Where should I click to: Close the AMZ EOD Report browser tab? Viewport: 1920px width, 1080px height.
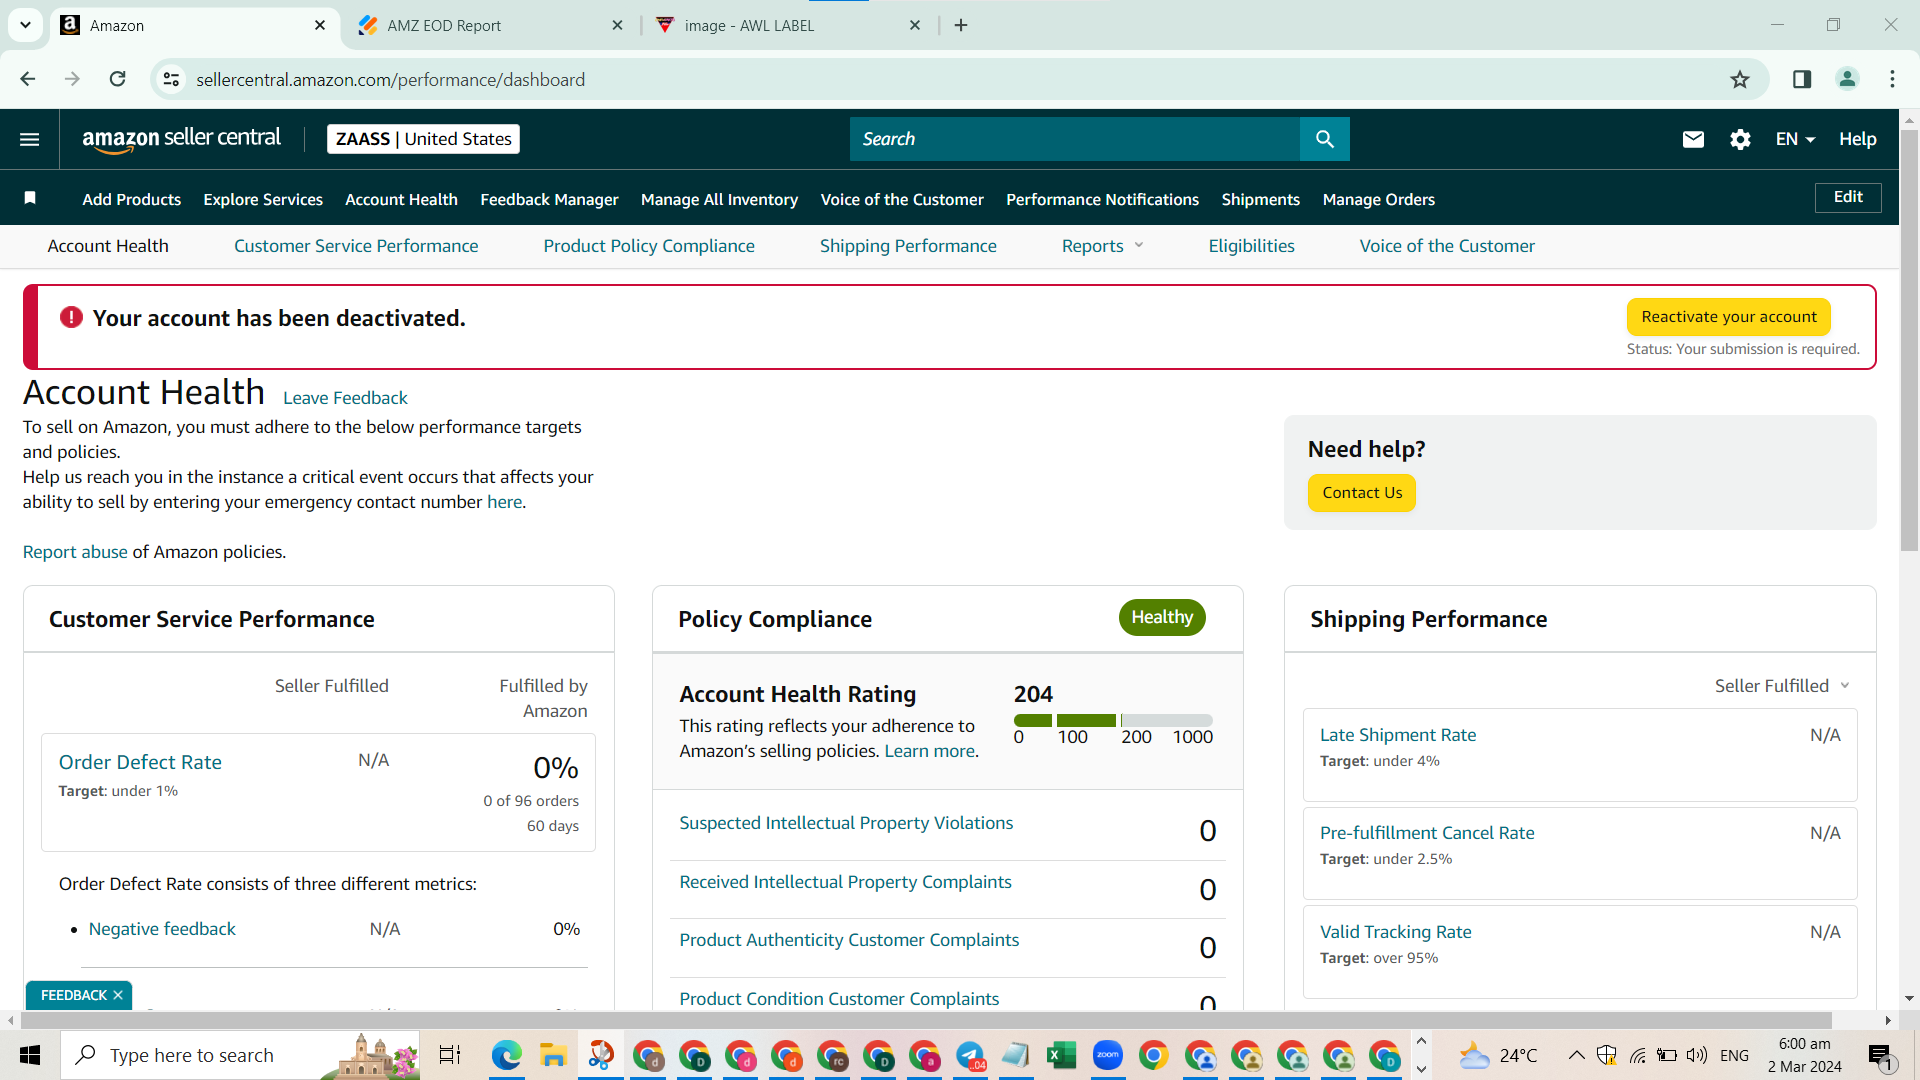point(617,25)
